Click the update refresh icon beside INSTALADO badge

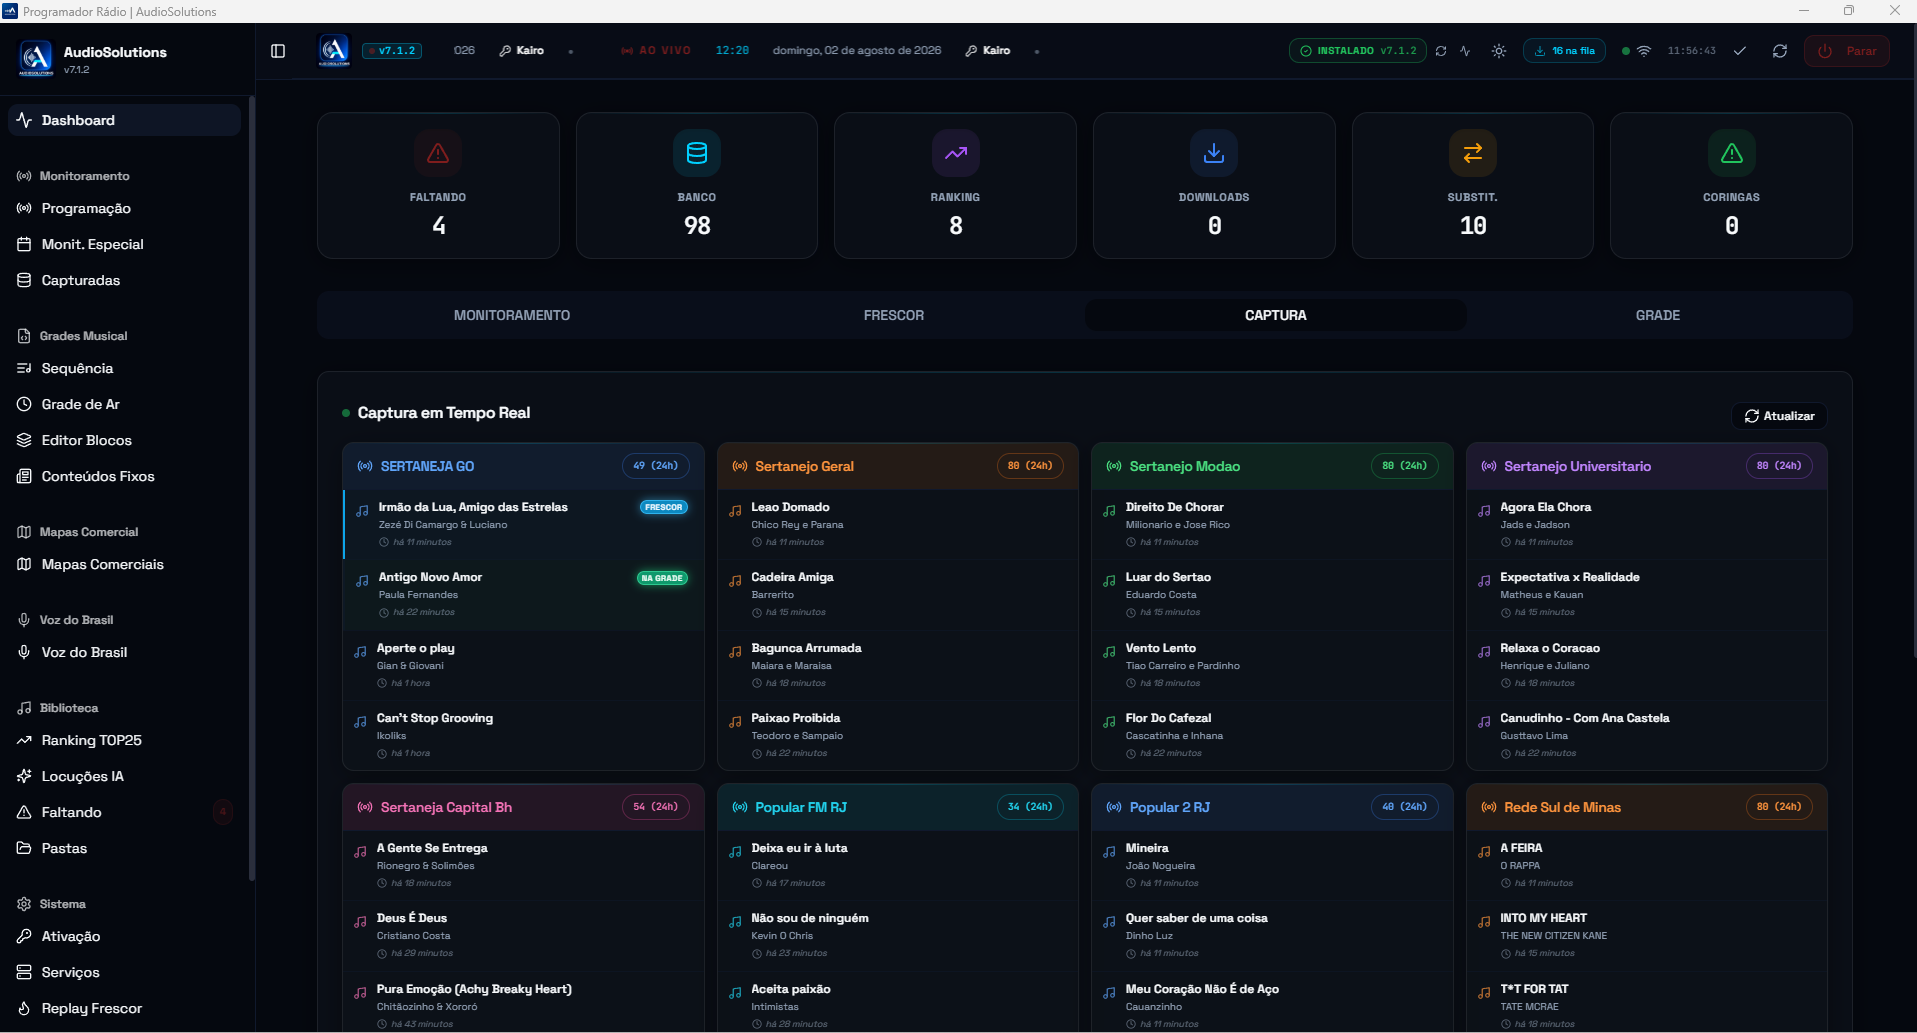coord(1441,51)
